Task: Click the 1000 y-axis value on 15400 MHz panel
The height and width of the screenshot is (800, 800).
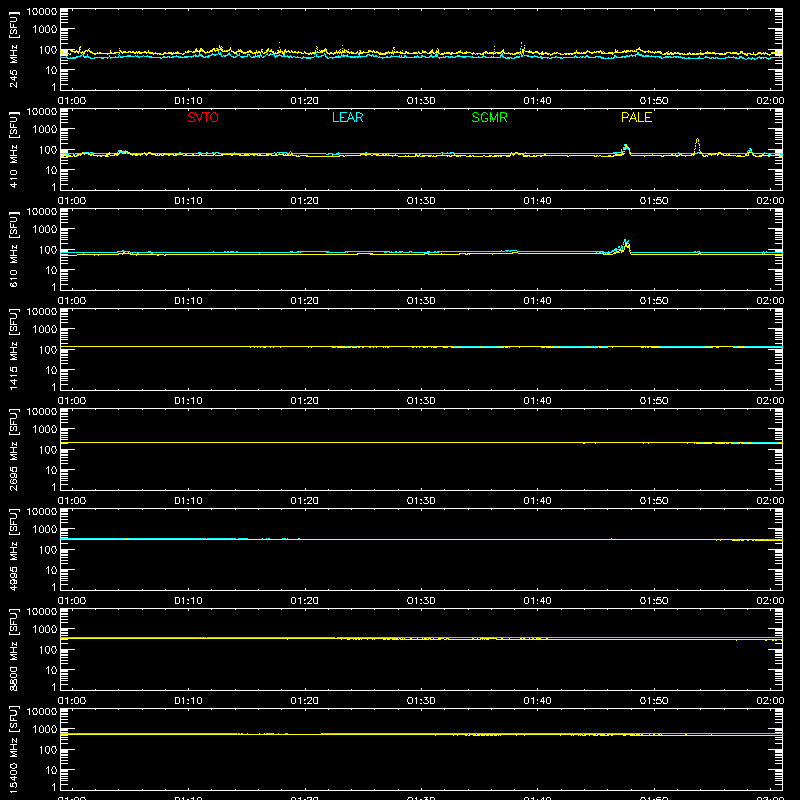Action: coord(45,730)
